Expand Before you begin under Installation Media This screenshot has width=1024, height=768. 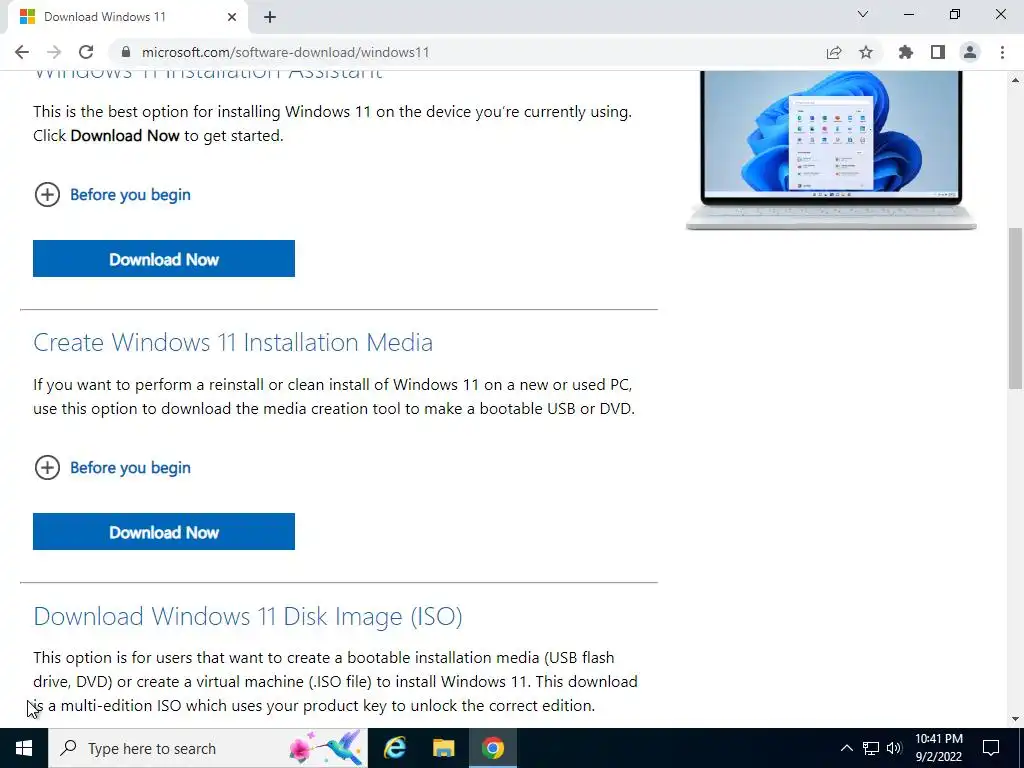(x=112, y=468)
